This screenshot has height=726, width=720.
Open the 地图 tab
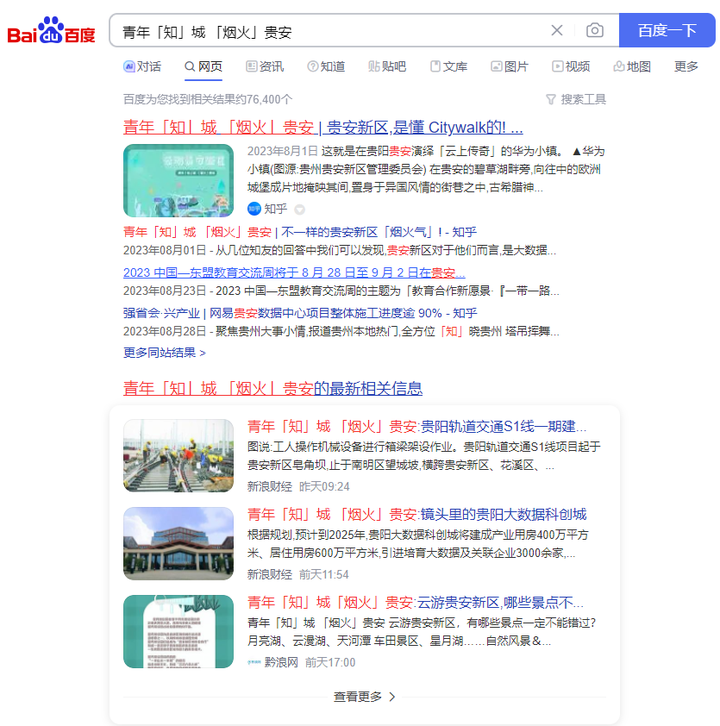tap(632, 67)
